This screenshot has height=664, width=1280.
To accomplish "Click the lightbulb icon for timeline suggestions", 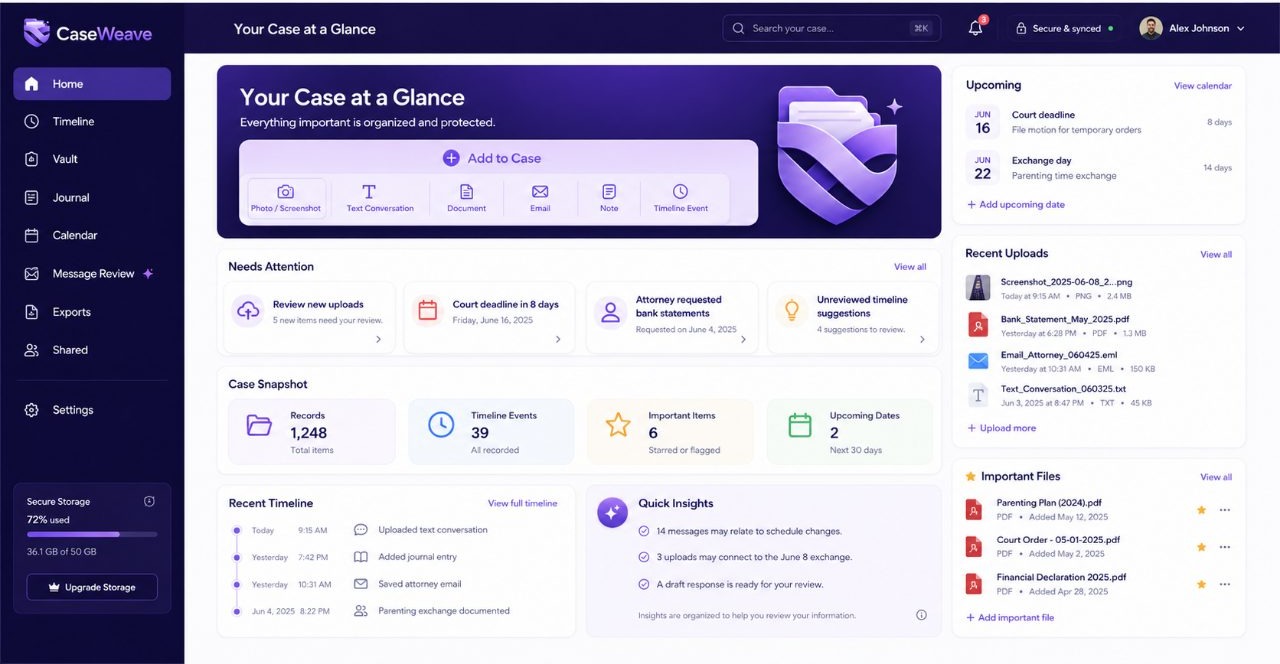I will click(792, 311).
